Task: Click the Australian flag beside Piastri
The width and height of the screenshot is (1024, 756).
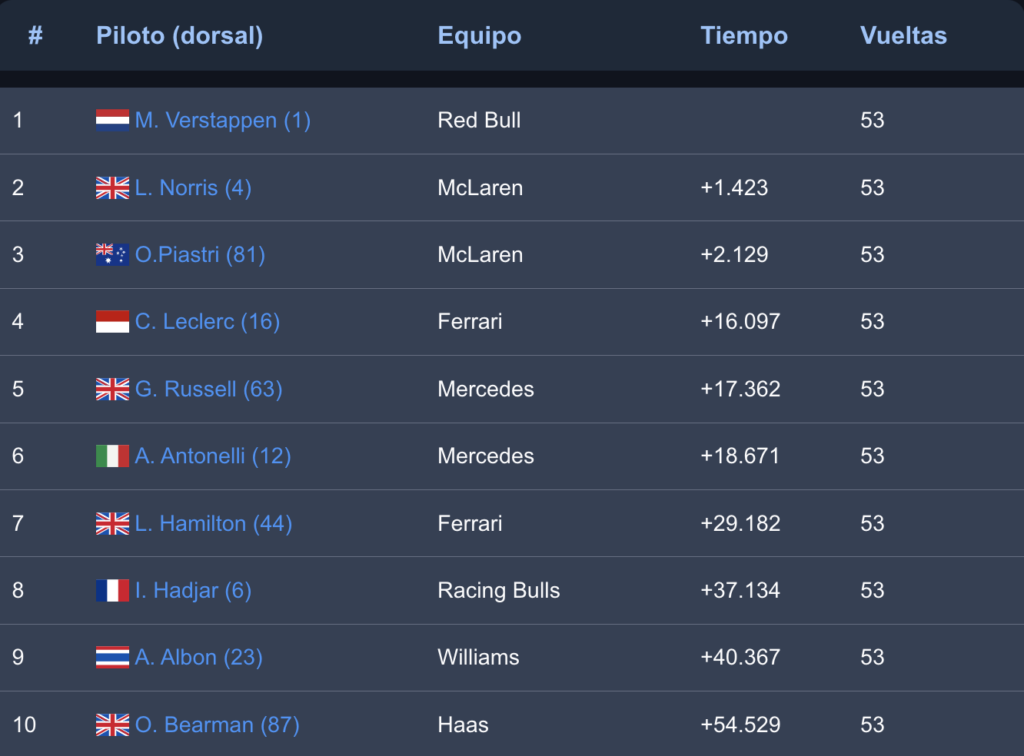Action: (x=112, y=255)
